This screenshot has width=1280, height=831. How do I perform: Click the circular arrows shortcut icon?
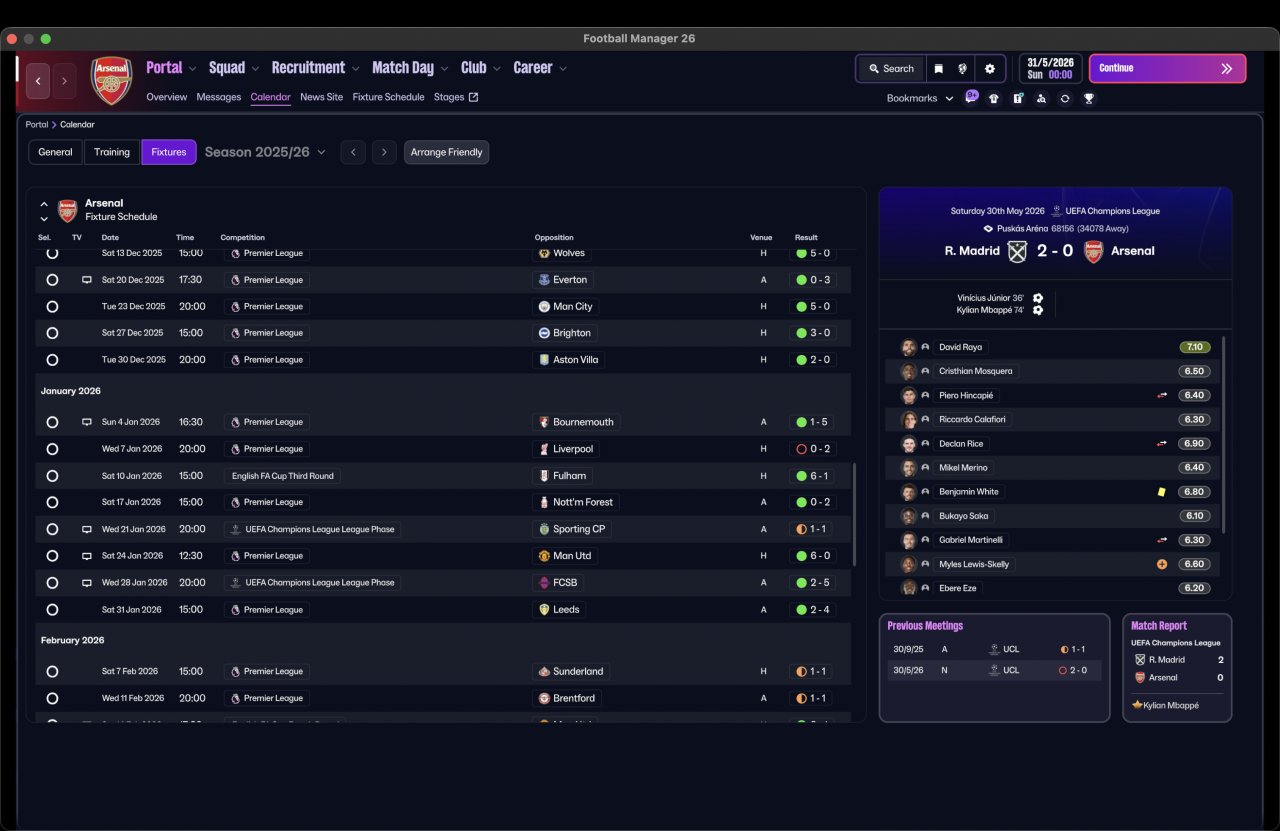(x=1065, y=99)
